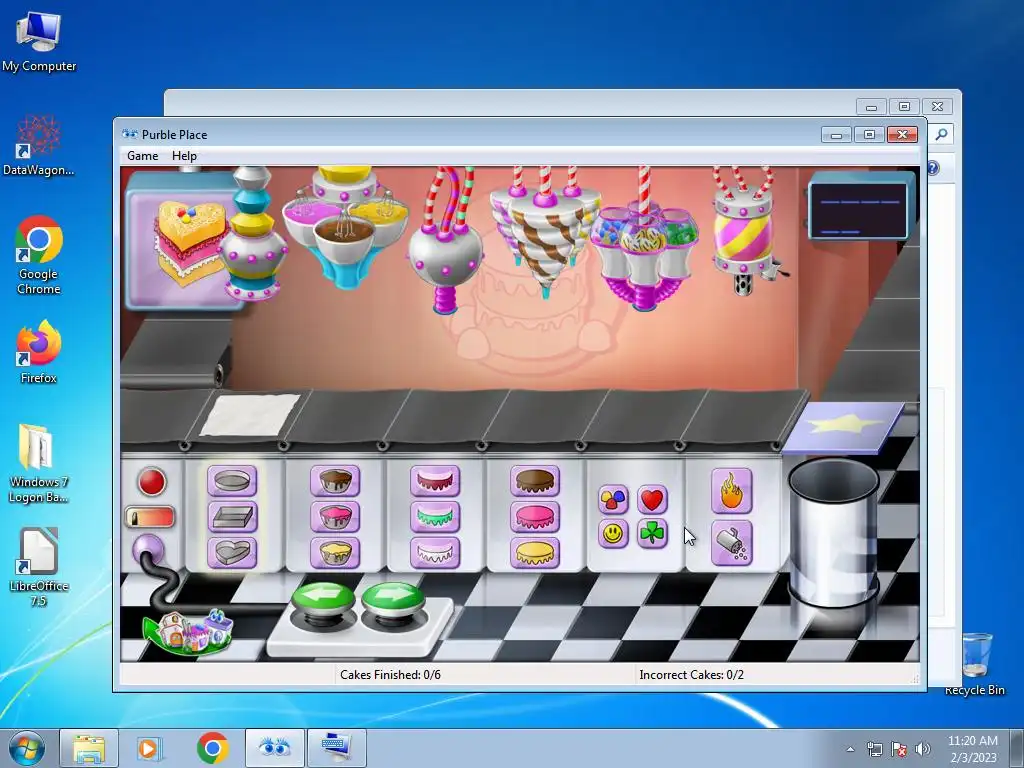Show hidden system tray icons
This screenshot has height=768, width=1024.
[x=850, y=749]
